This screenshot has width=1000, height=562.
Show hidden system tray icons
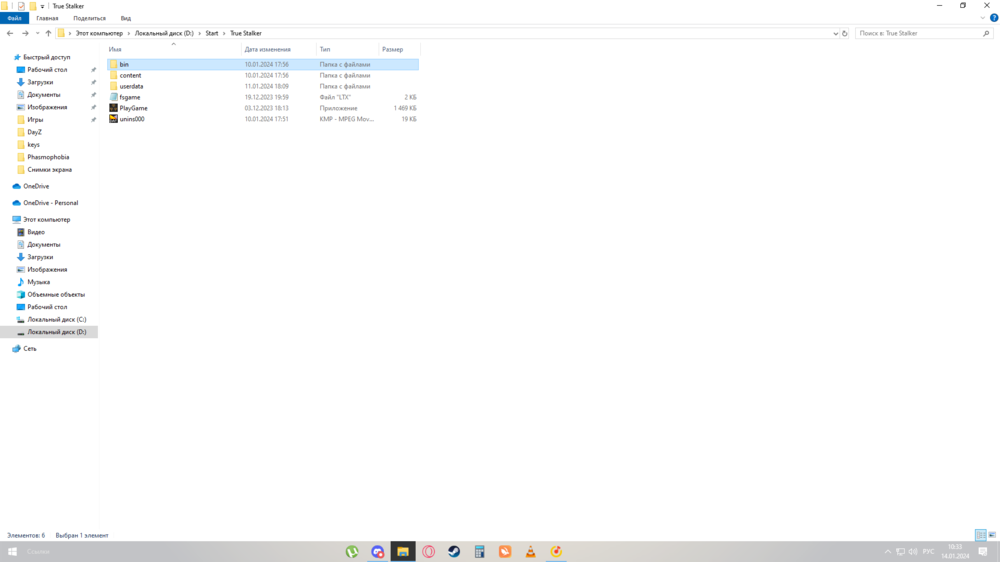point(888,552)
